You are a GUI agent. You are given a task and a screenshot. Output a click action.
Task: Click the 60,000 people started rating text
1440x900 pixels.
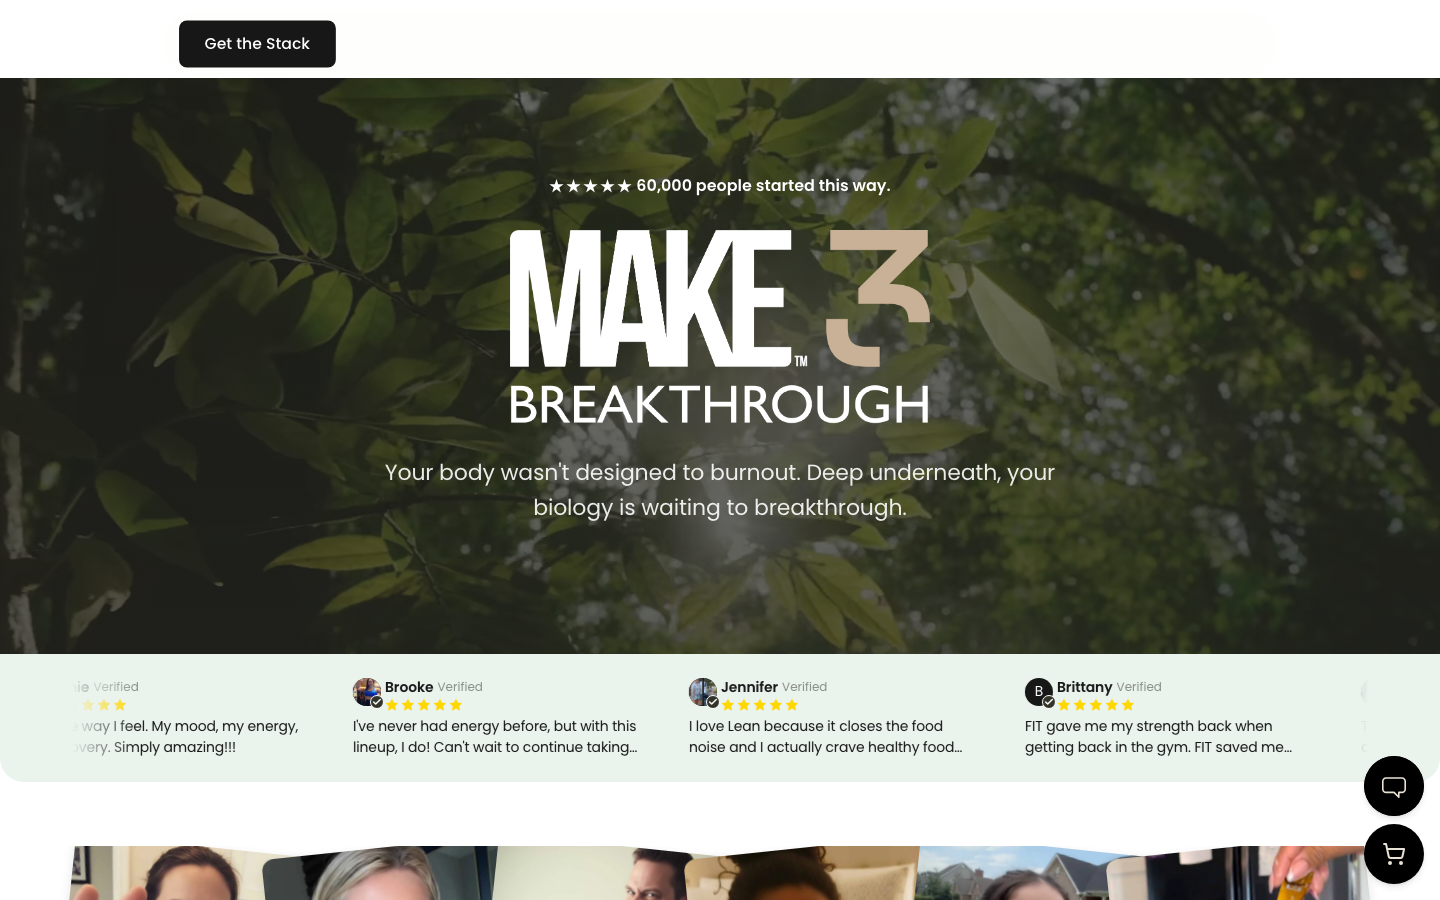tap(720, 186)
